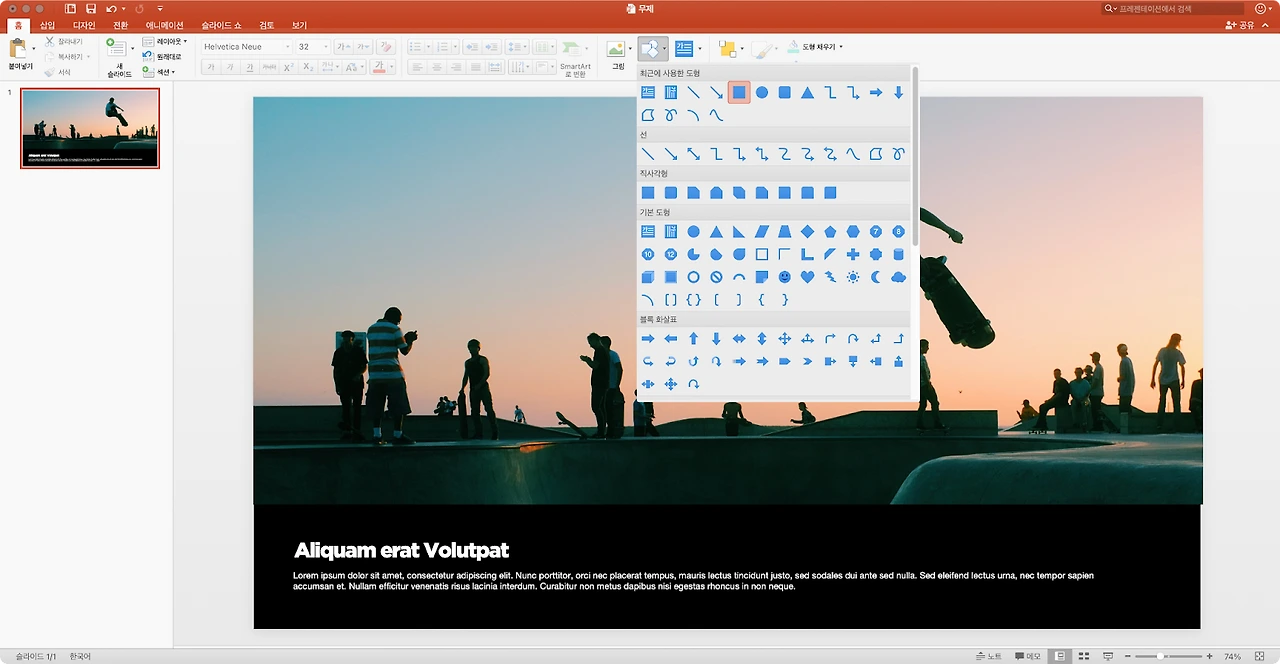Toggle italic formatting
Image resolution: width=1280 pixels, height=664 pixels.
click(x=230, y=67)
